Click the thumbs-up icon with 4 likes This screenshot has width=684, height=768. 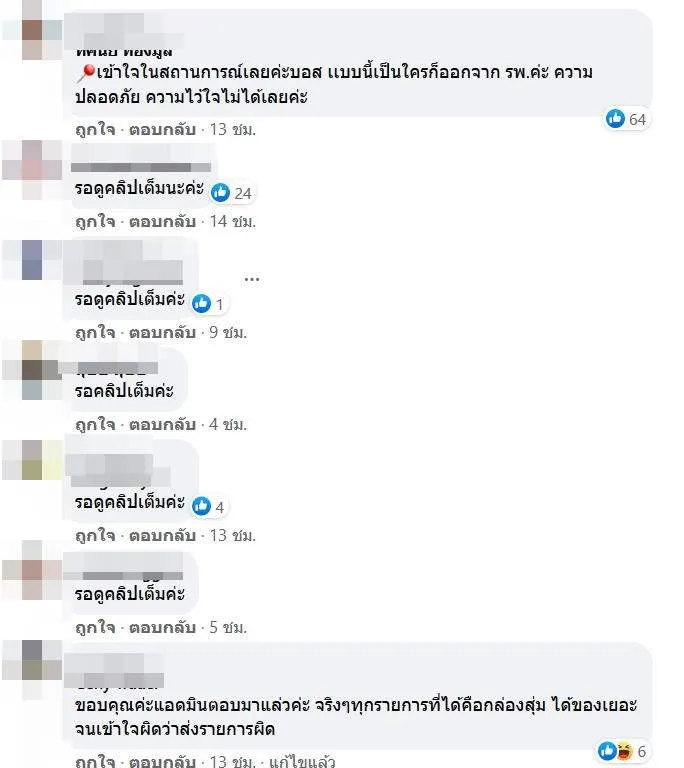tap(201, 506)
